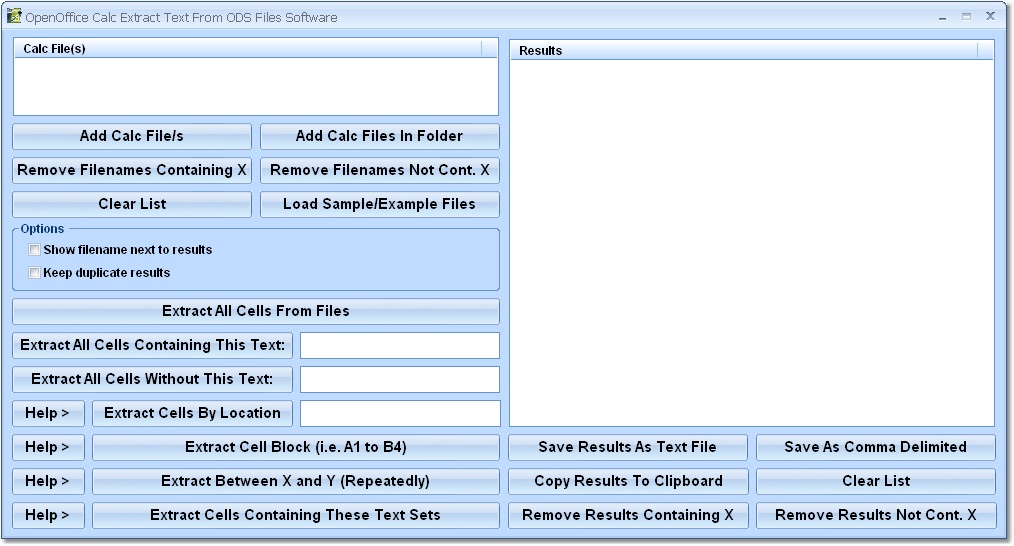Click the application icon in title bar

pyautogui.click(x=14, y=16)
